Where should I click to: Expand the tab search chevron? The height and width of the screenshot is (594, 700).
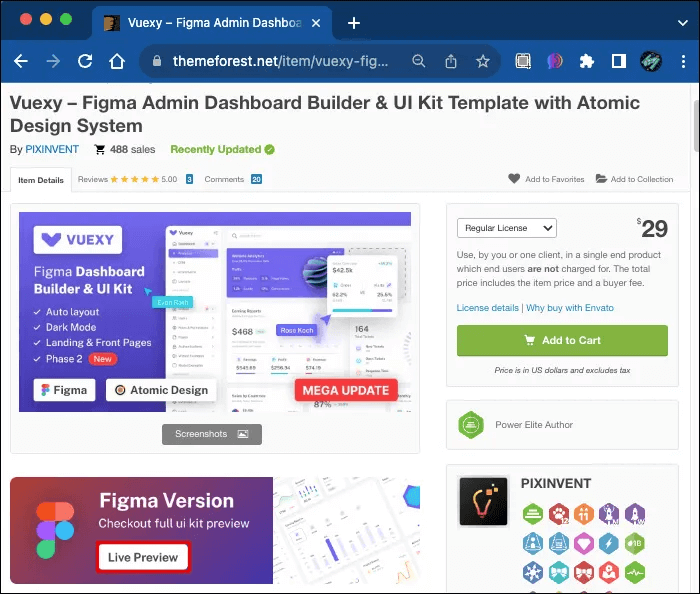pos(683,22)
